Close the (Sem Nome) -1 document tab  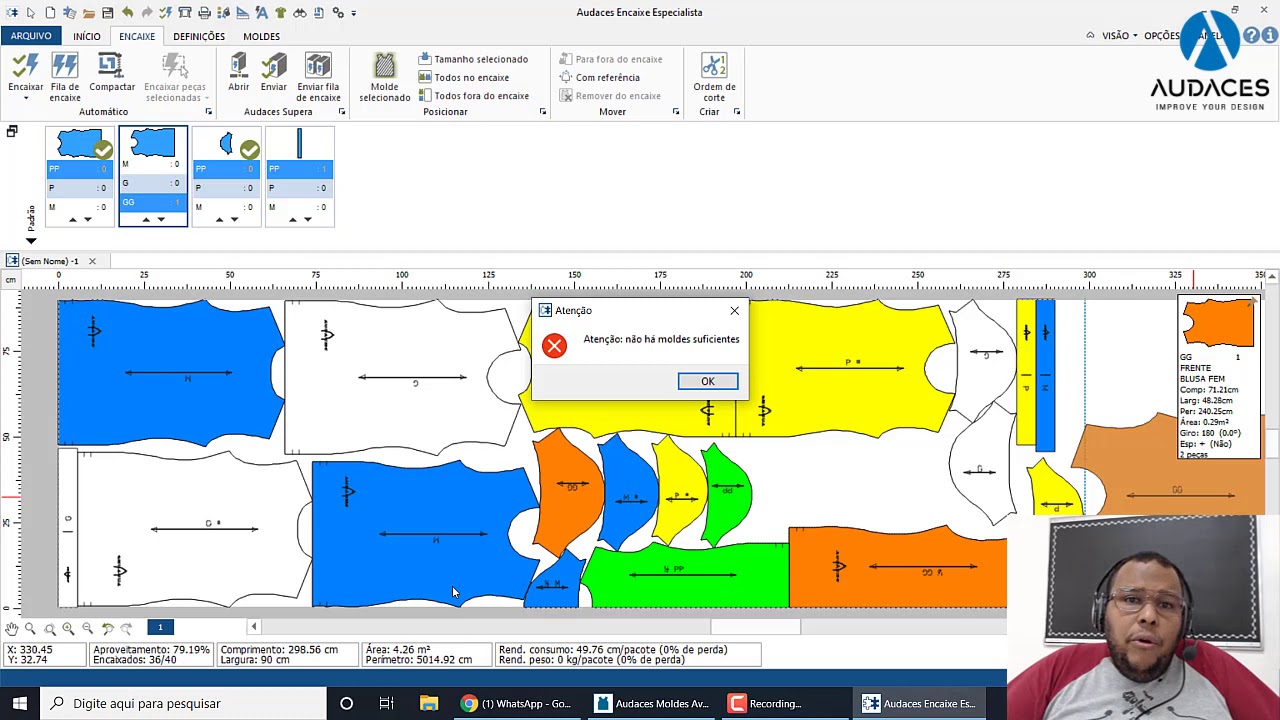point(92,262)
